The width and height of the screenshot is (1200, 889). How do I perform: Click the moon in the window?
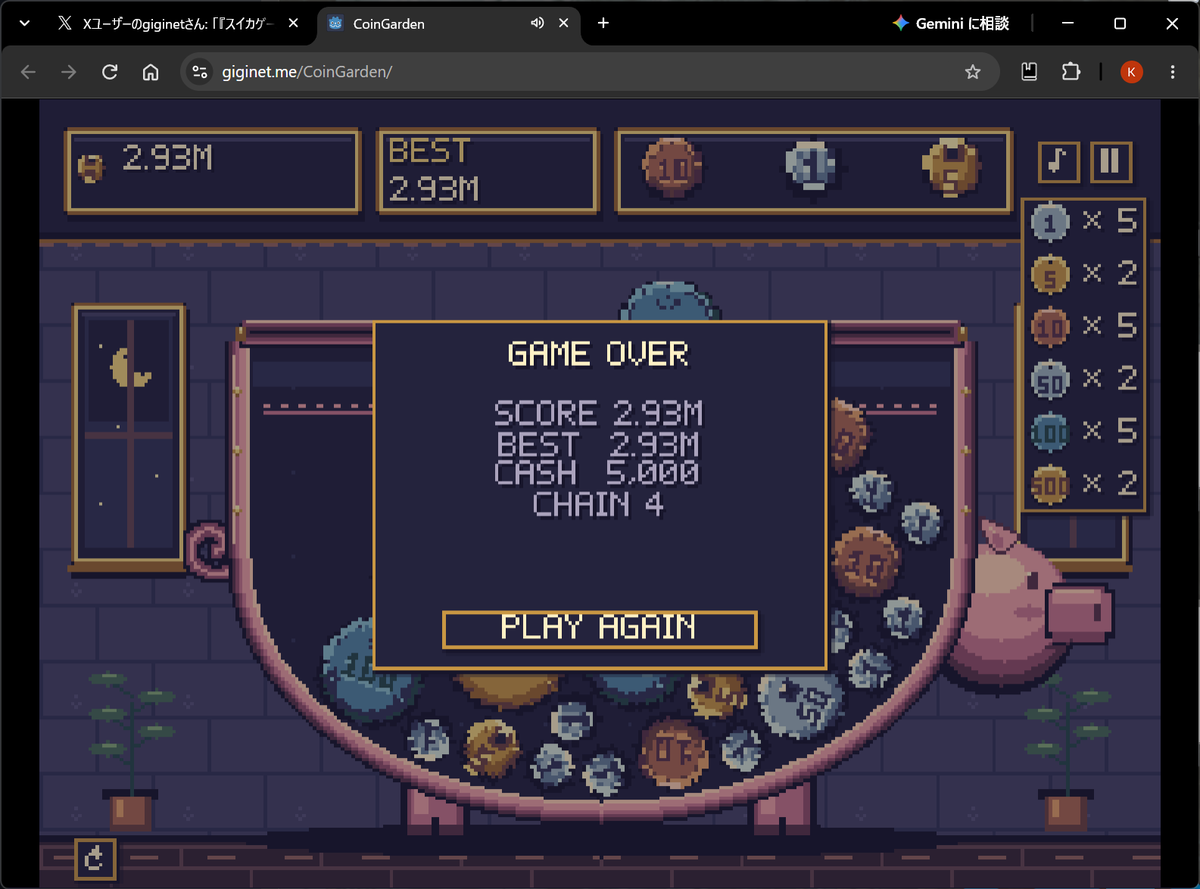(131, 367)
